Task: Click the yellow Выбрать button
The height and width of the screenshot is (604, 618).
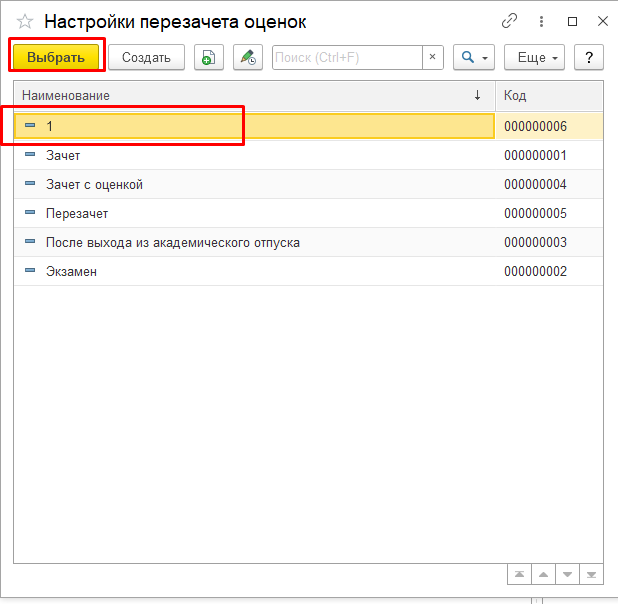Action: [56, 57]
